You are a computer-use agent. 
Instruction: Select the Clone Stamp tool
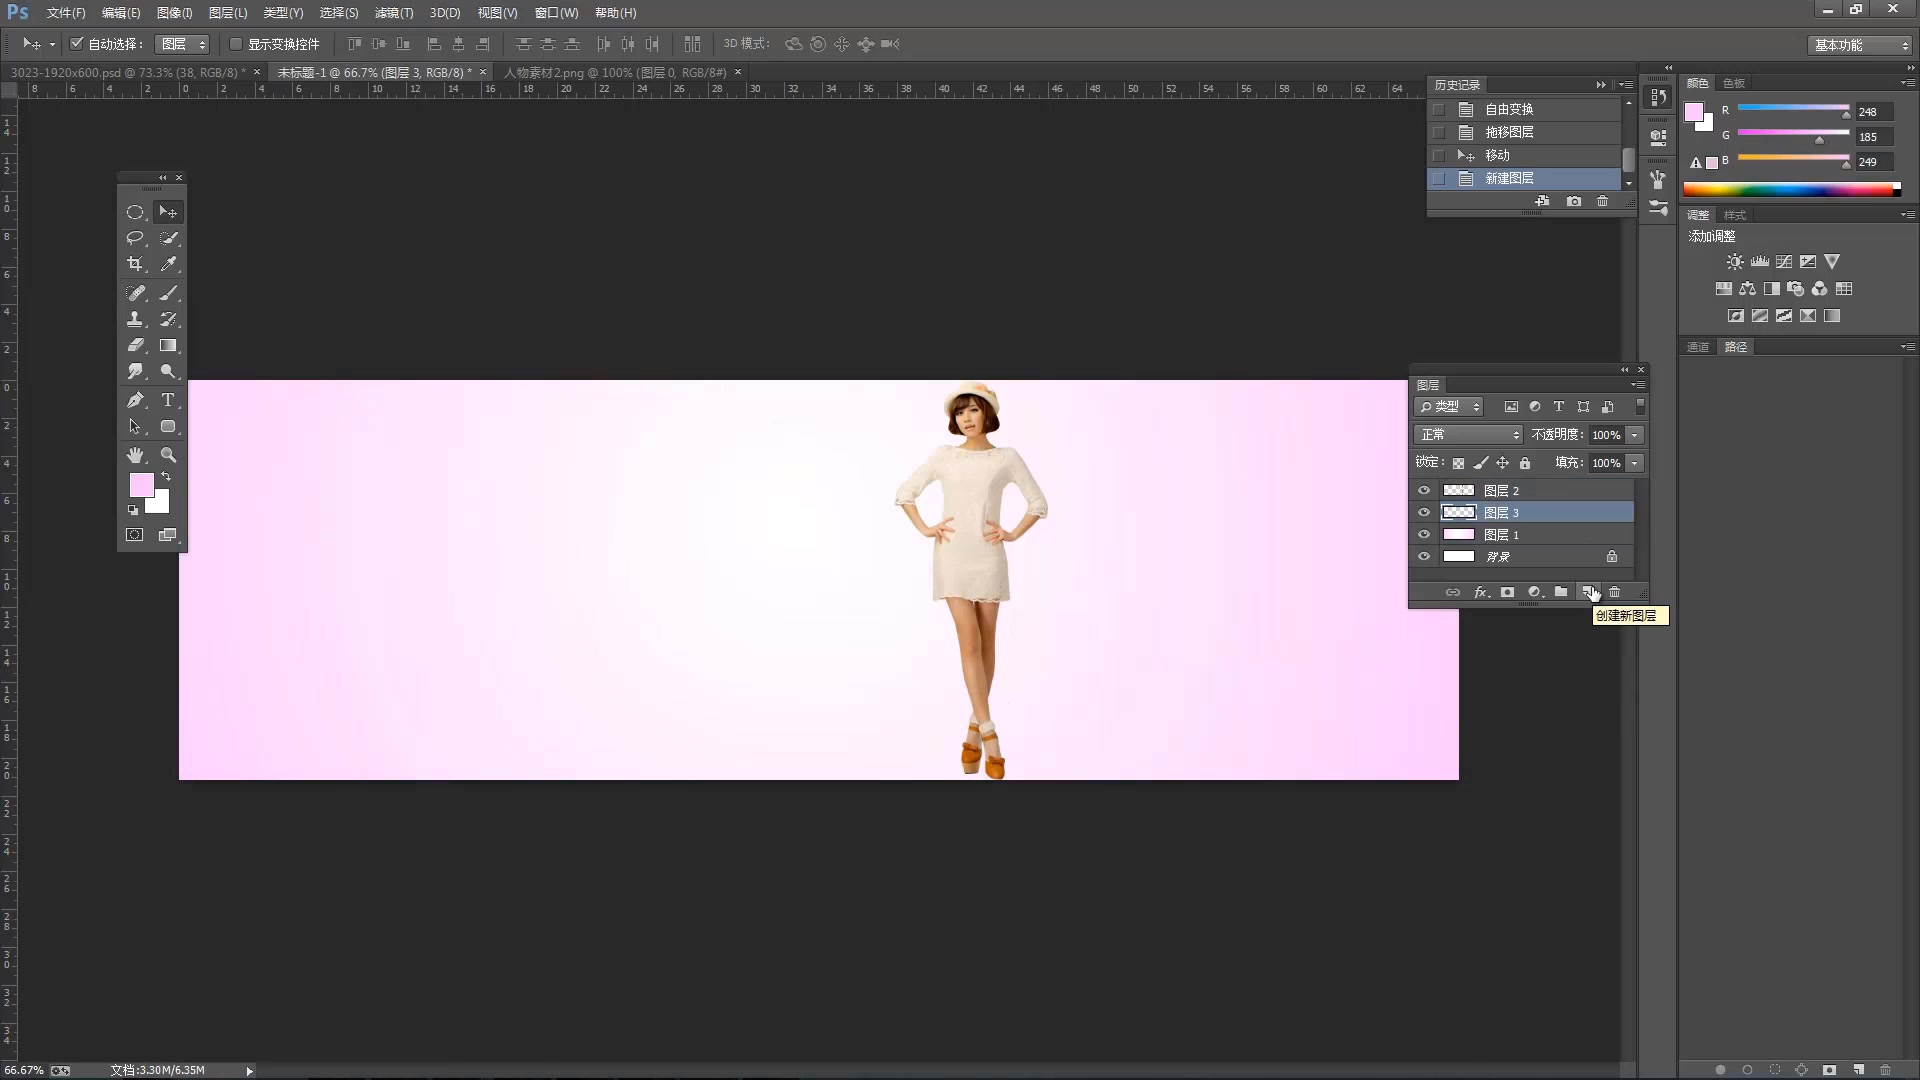pyautogui.click(x=135, y=319)
